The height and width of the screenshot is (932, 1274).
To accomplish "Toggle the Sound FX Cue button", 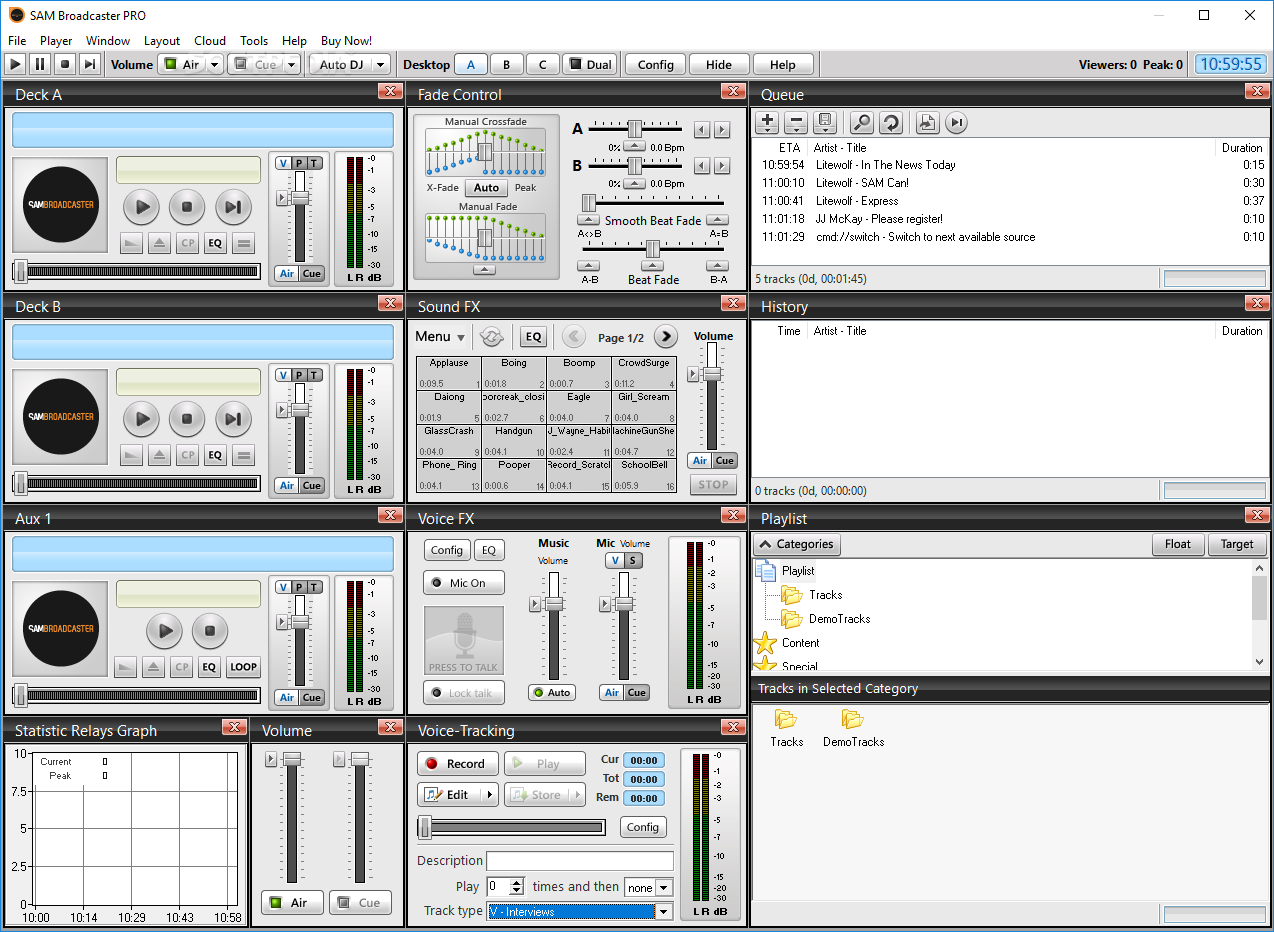I will (725, 461).
